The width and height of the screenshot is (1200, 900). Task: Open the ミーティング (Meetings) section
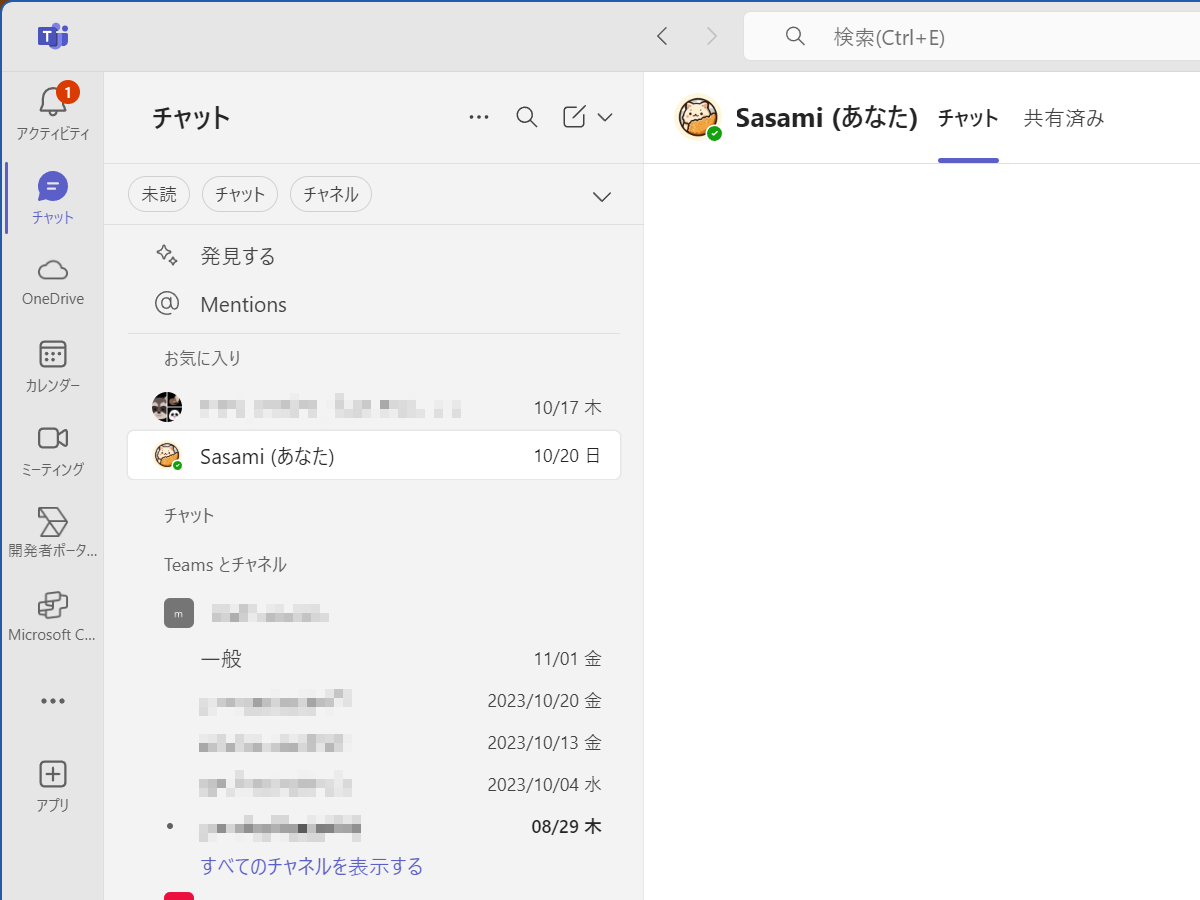click(x=52, y=448)
